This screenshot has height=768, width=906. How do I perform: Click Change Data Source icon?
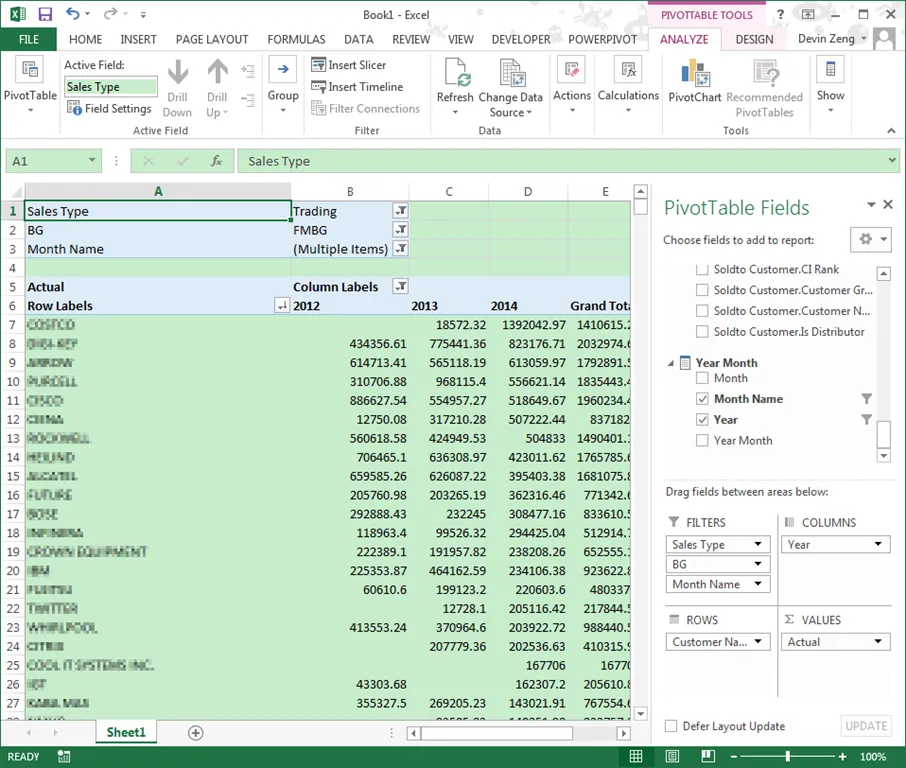(x=511, y=72)
